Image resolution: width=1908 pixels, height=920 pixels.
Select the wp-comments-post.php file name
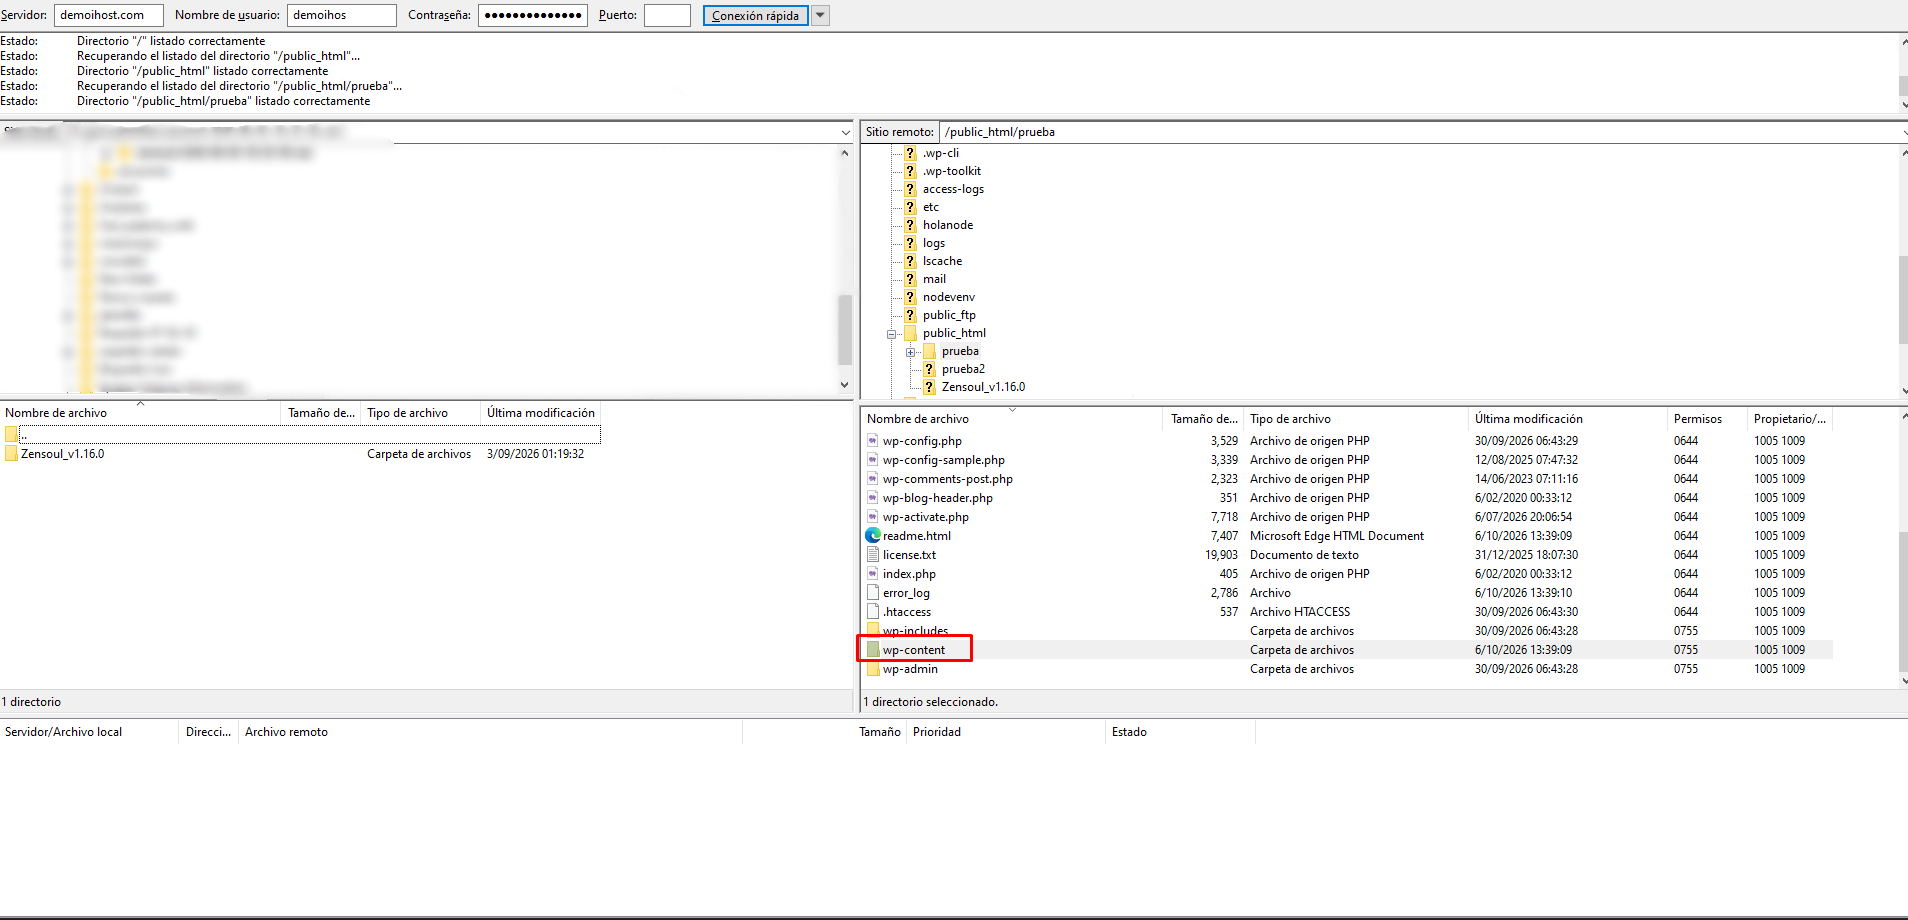tap(948, 479)
